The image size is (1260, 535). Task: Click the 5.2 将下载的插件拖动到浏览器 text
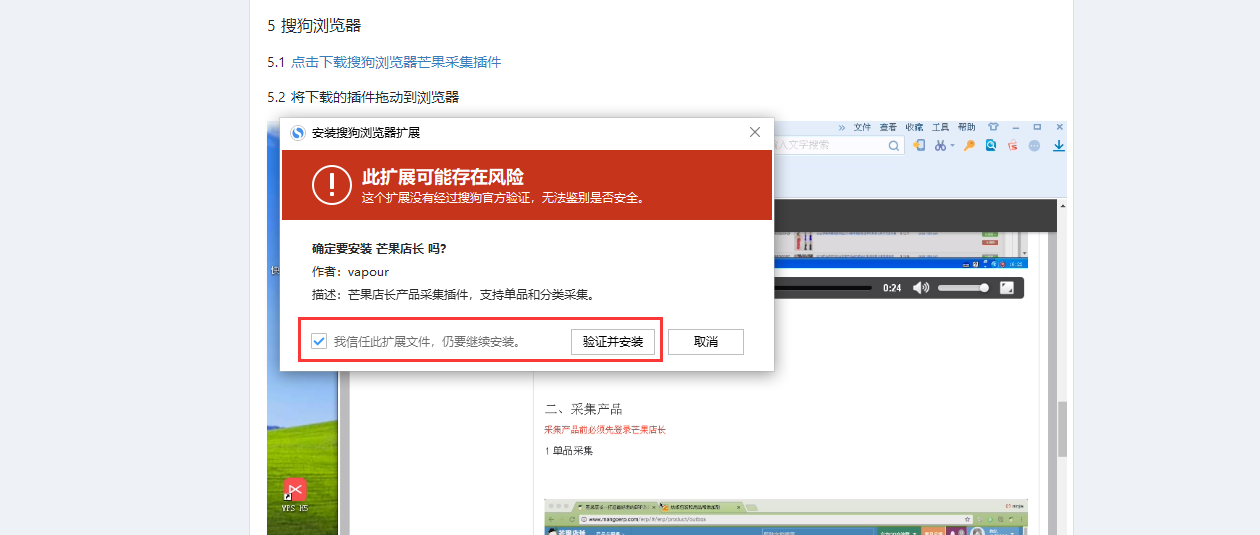click(363, 97)
